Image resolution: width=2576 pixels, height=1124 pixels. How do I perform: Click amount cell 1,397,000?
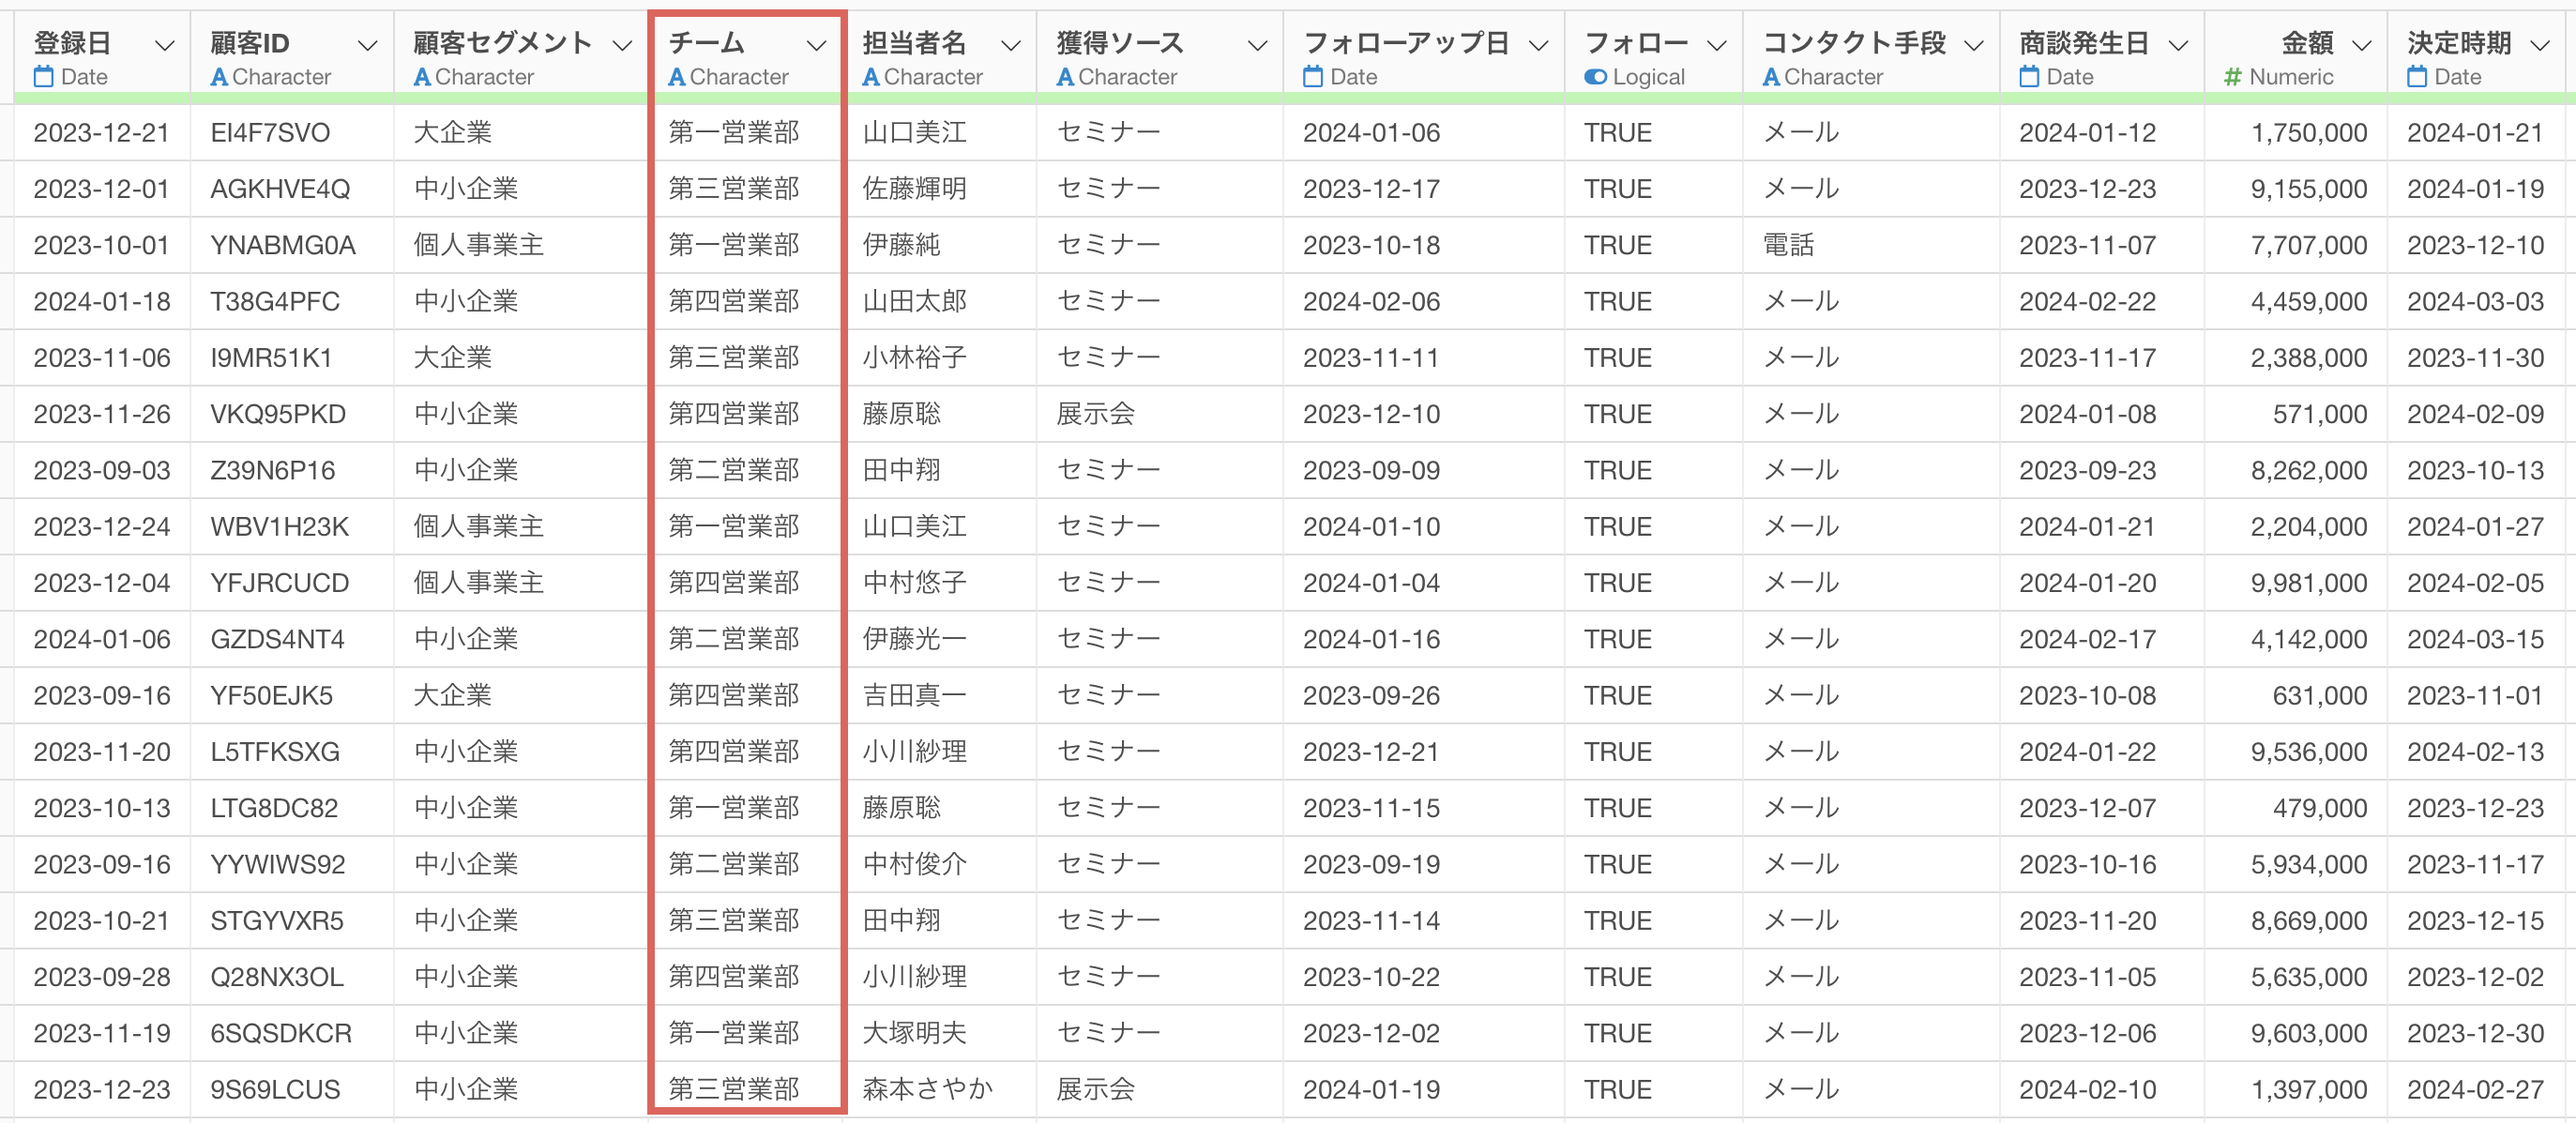2309,1089
